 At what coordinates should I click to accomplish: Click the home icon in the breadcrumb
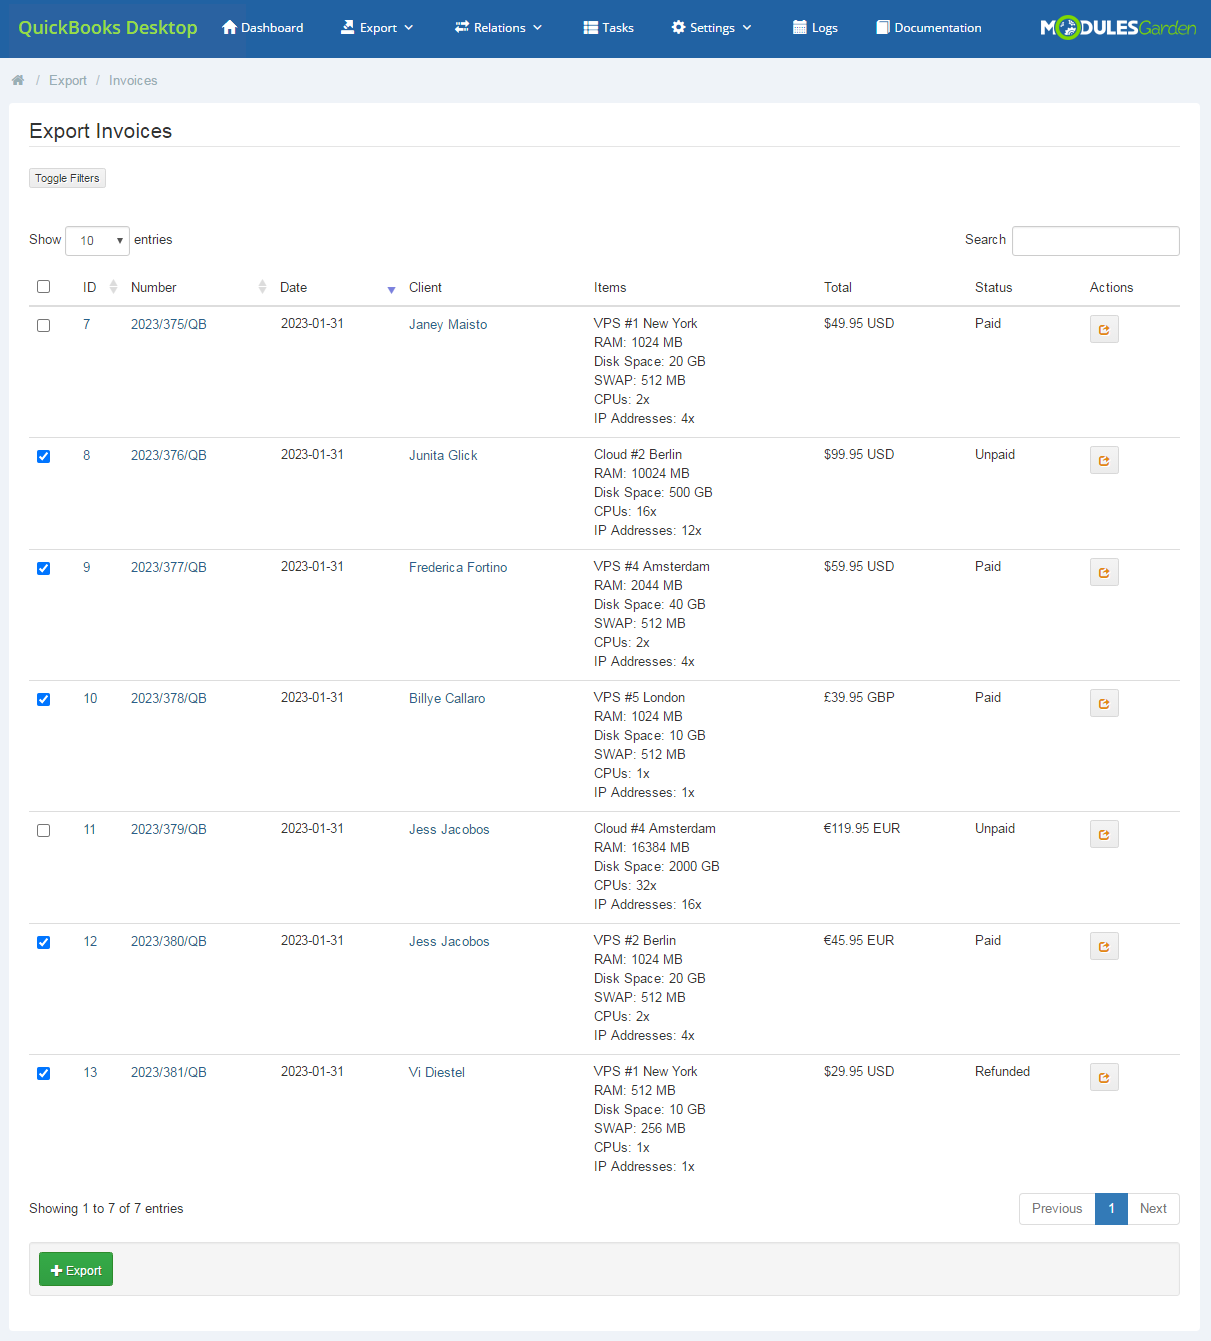[x=17, y=79]
